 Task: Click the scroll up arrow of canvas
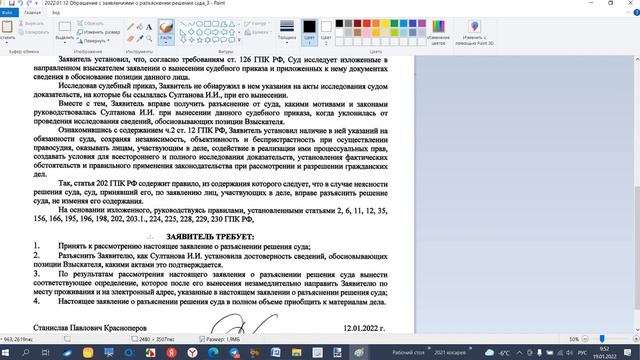(637, 59)
